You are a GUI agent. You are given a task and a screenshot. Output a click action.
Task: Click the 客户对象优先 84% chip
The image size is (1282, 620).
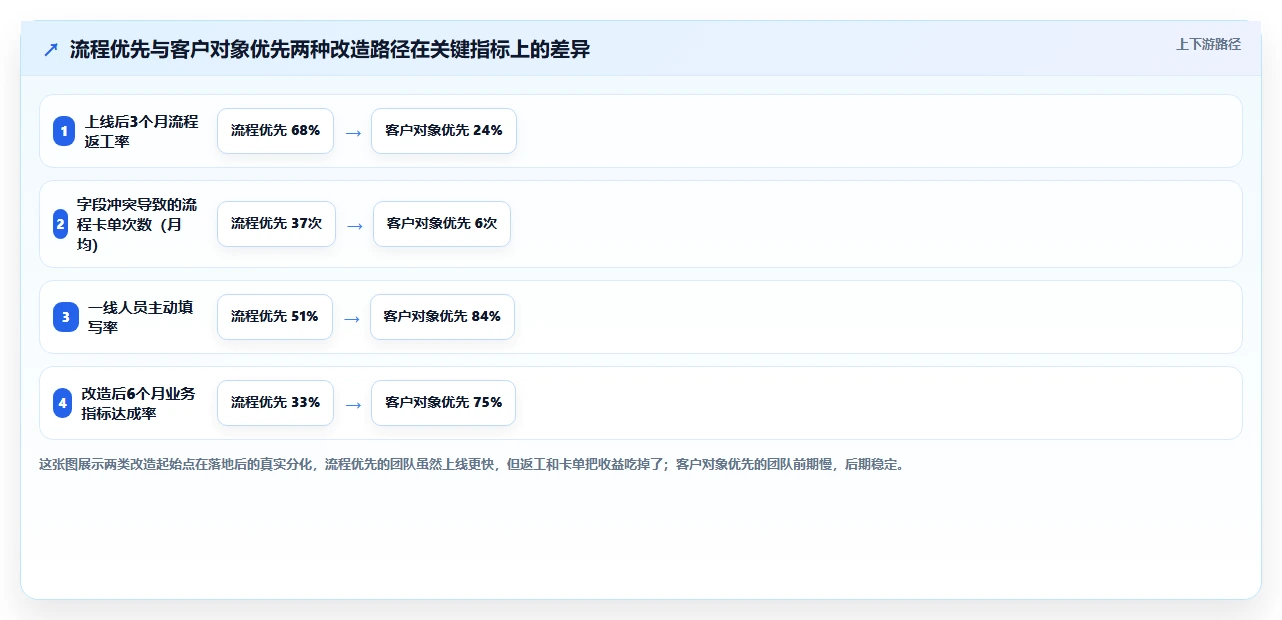[x=442, y=317]
